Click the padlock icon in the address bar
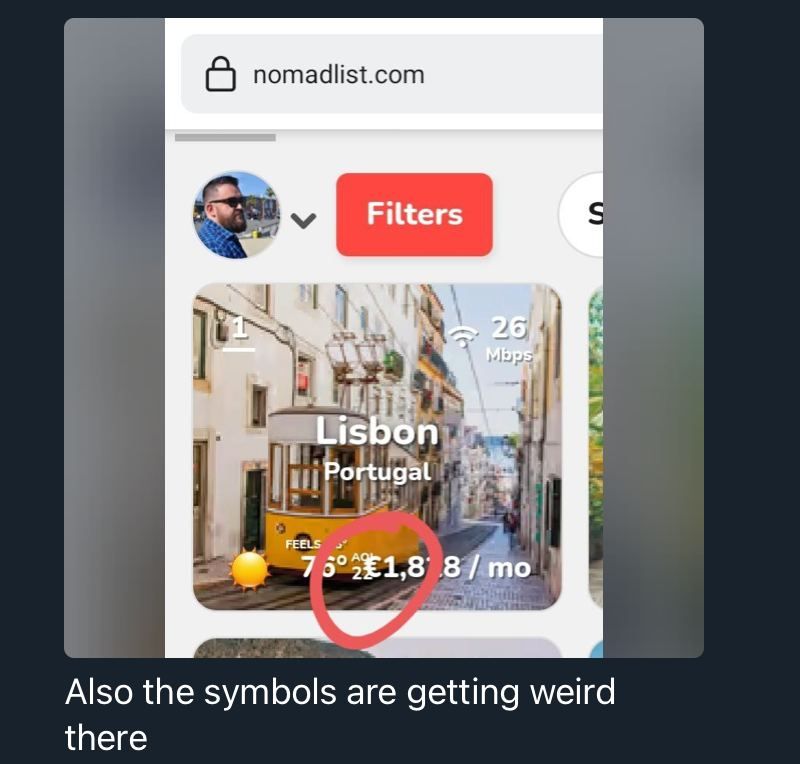Viewport: 800px width, 764px height. [x=220, y=74]
